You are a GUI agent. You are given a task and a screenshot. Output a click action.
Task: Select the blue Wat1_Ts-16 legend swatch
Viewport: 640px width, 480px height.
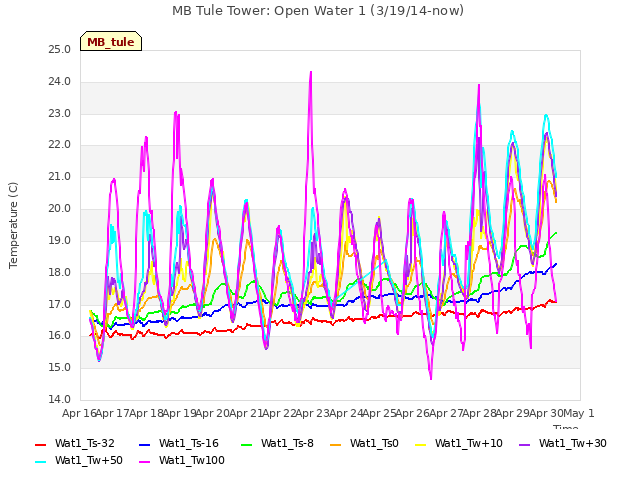[x=144, y=444]
